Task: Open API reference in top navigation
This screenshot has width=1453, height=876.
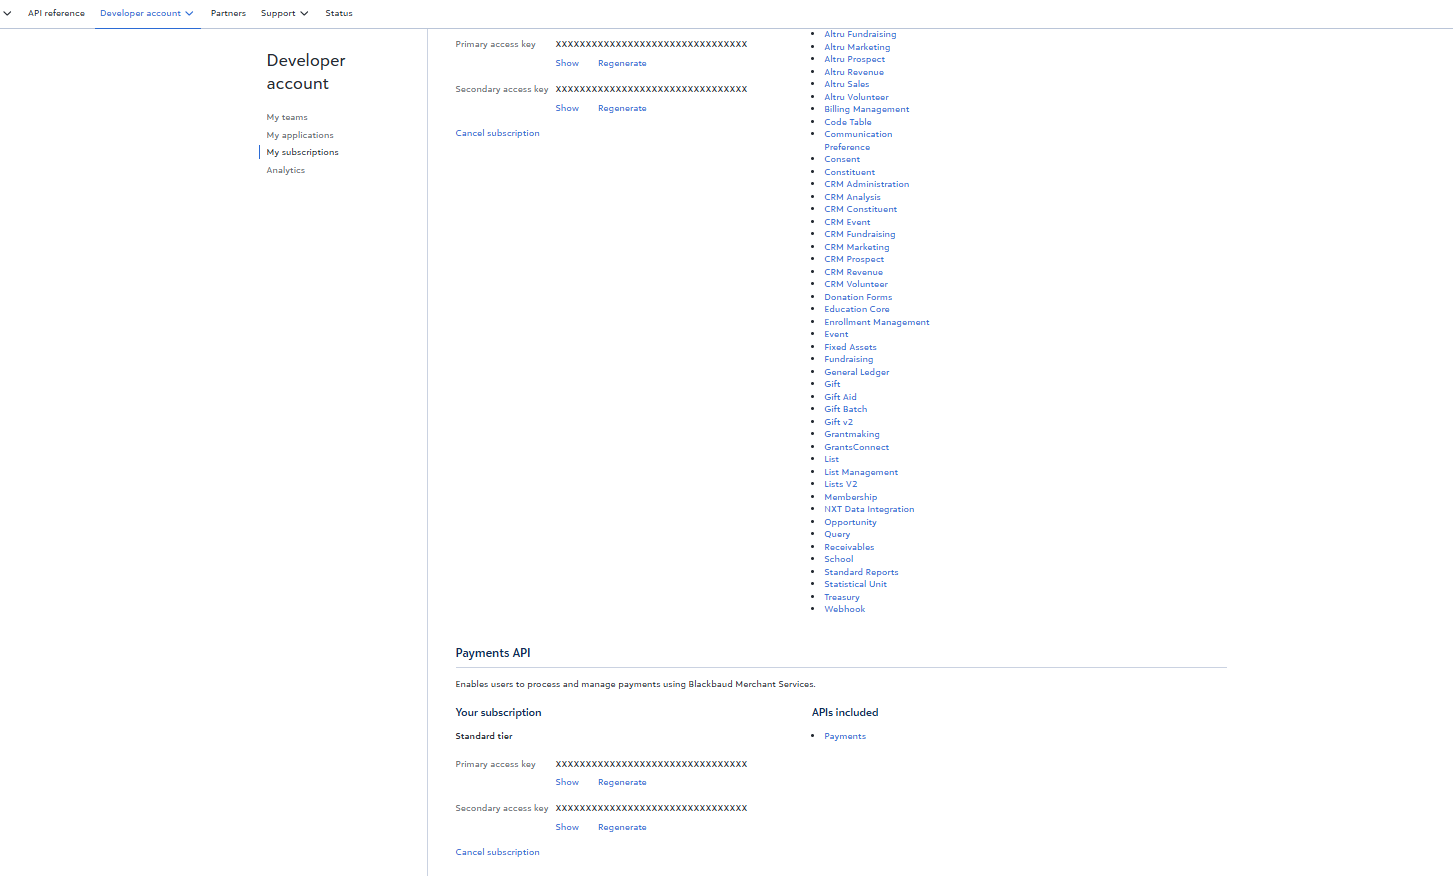Action: [x=56, y=13]
